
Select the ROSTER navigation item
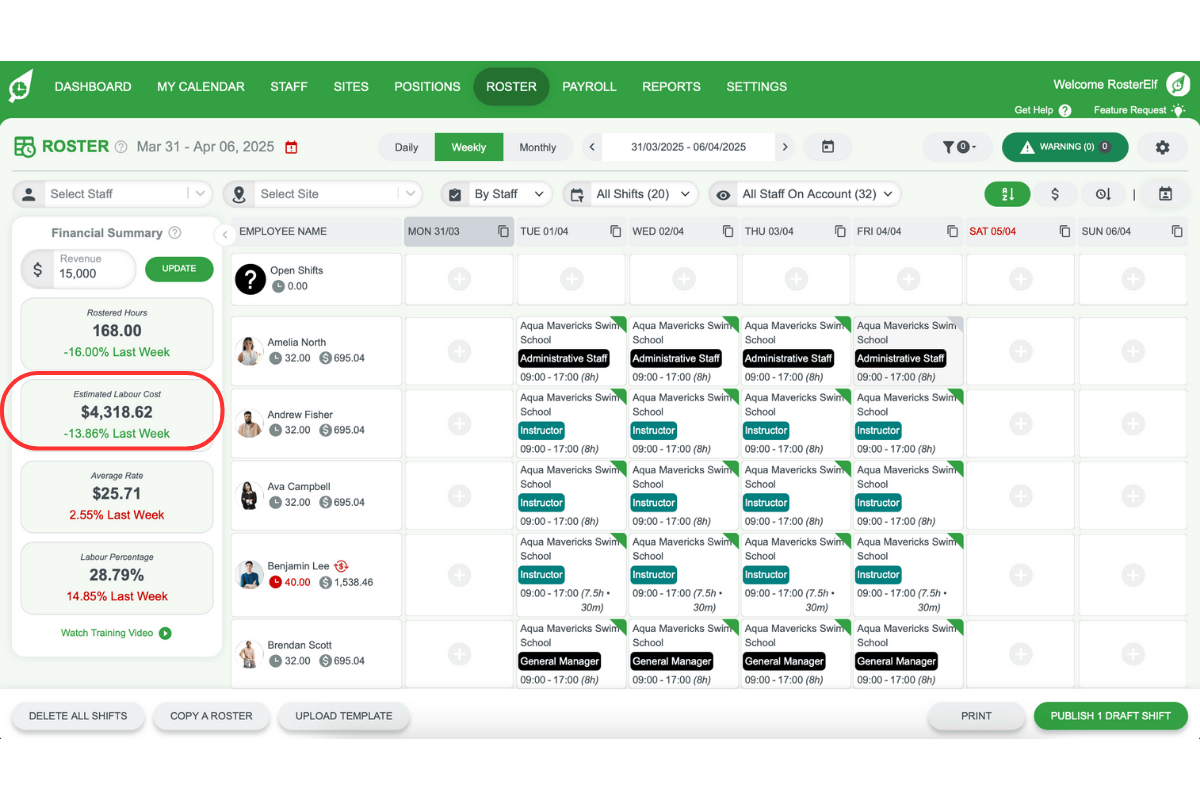click(511, 86)
